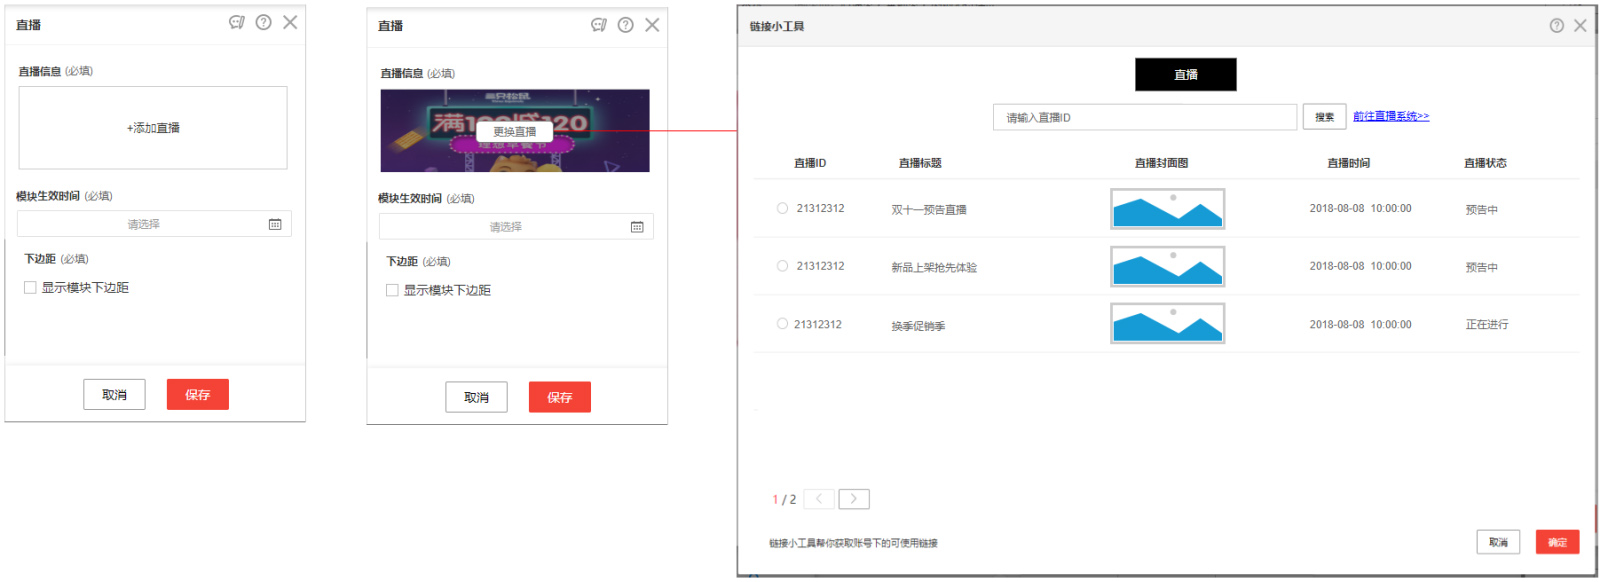Screen dimensions: 1600x582
Task: Click the title text 双十一预告直播
Action: point(929,210)
